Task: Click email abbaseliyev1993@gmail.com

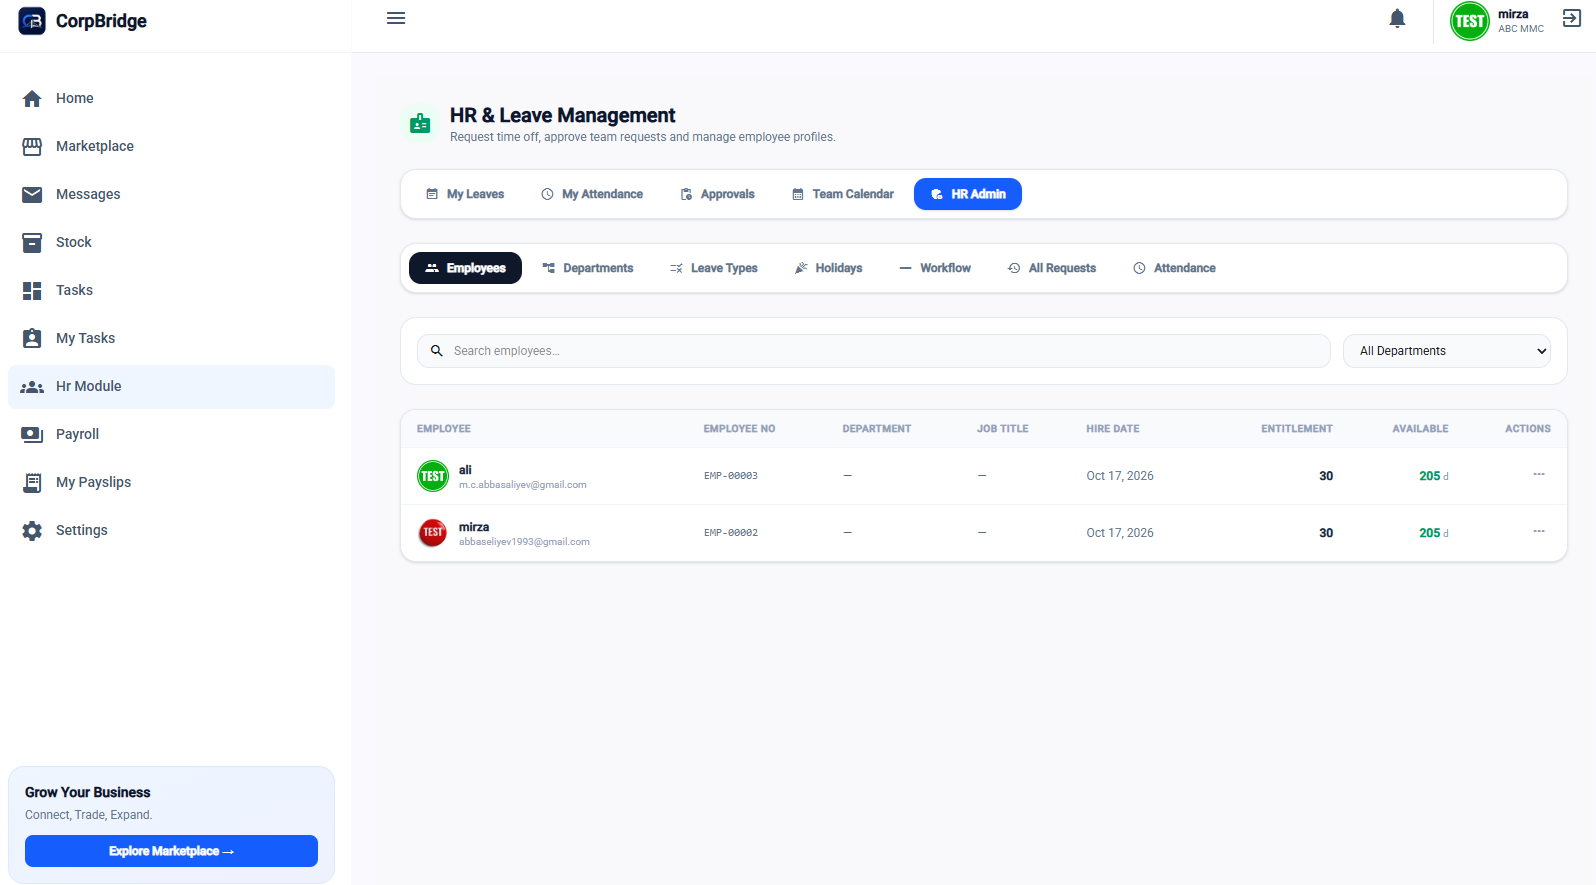Action: [x=524, y=542]
